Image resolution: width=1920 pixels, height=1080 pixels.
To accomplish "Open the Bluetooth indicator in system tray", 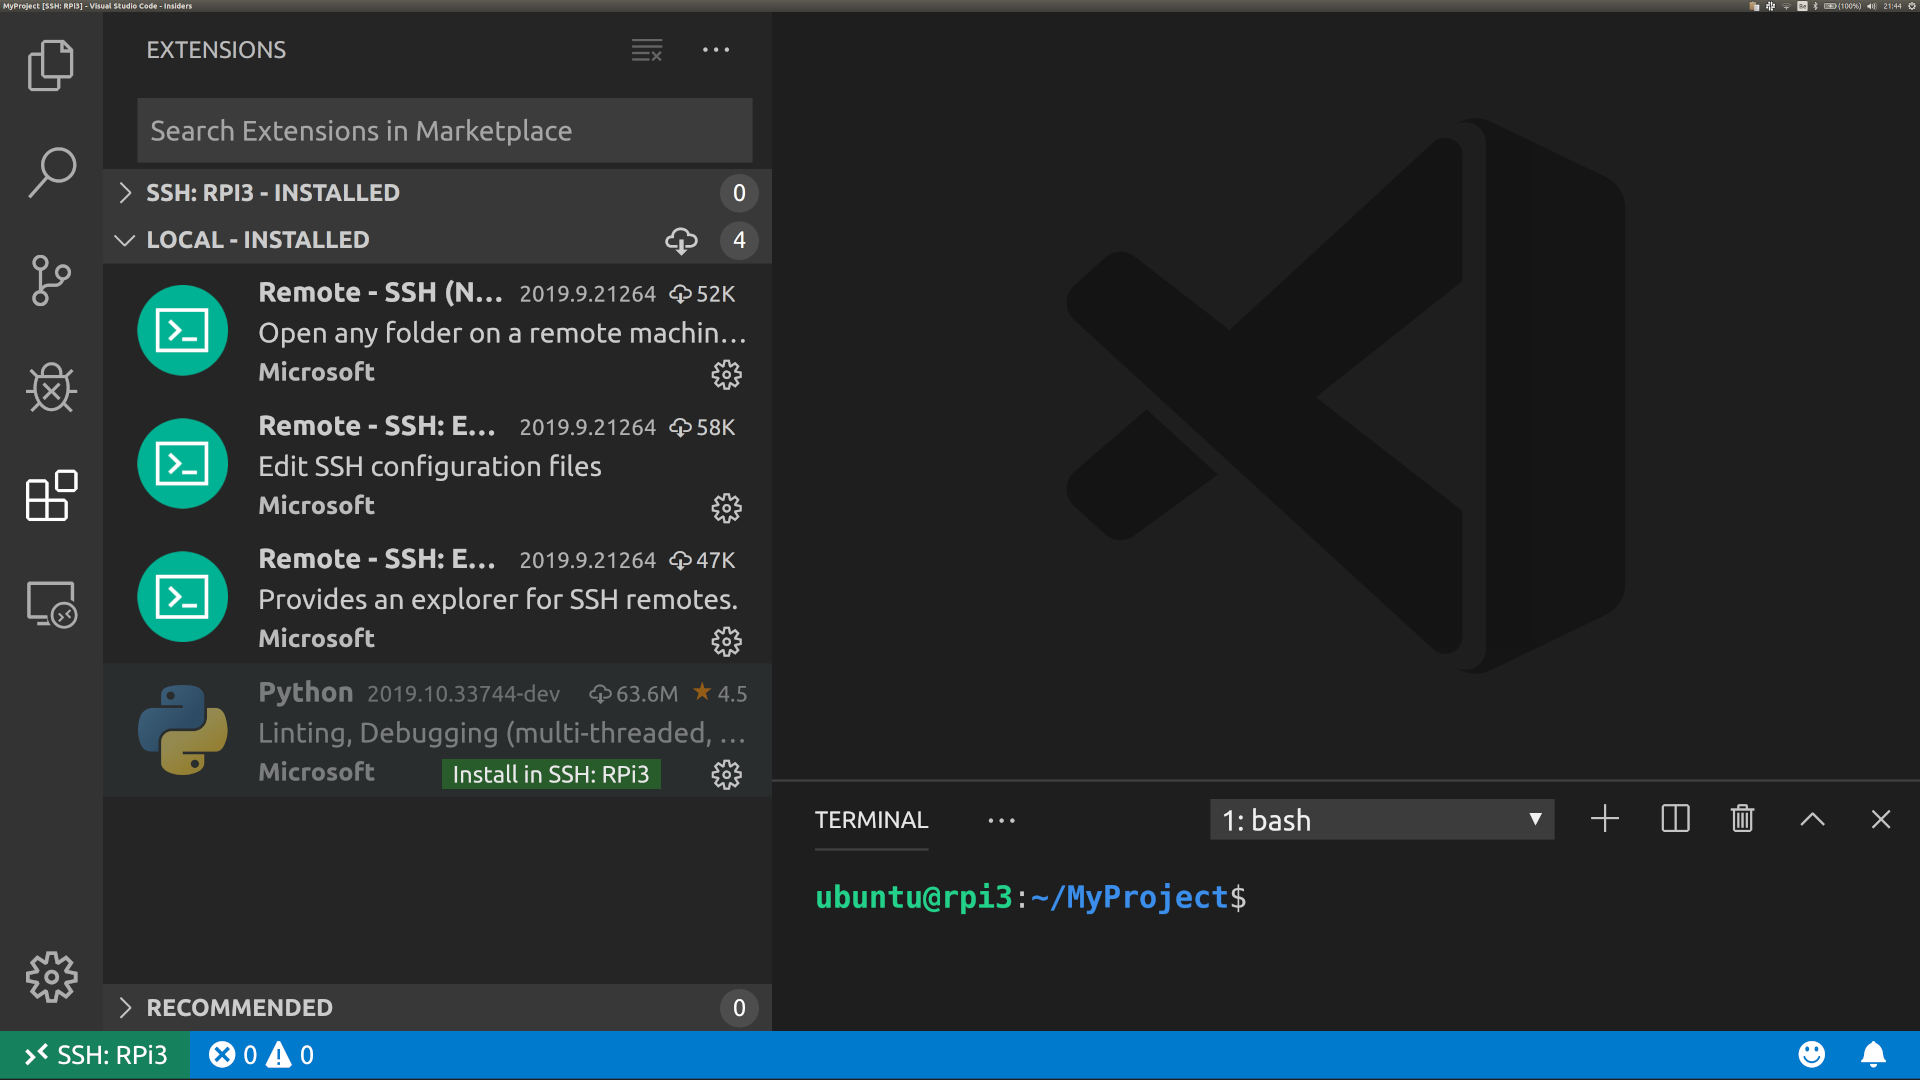I will click(1816, 6).
